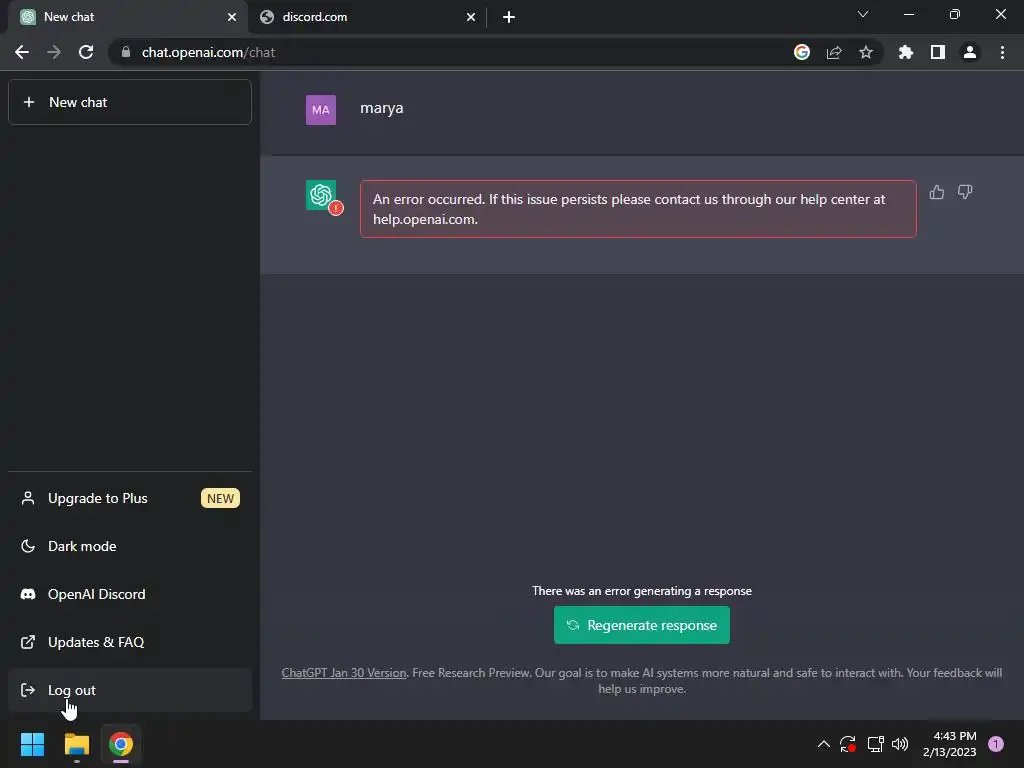Viewport: 1024px width, 768px height.
Task: Click the text There was an error generating a response
Action: click(x=641, y=590)
